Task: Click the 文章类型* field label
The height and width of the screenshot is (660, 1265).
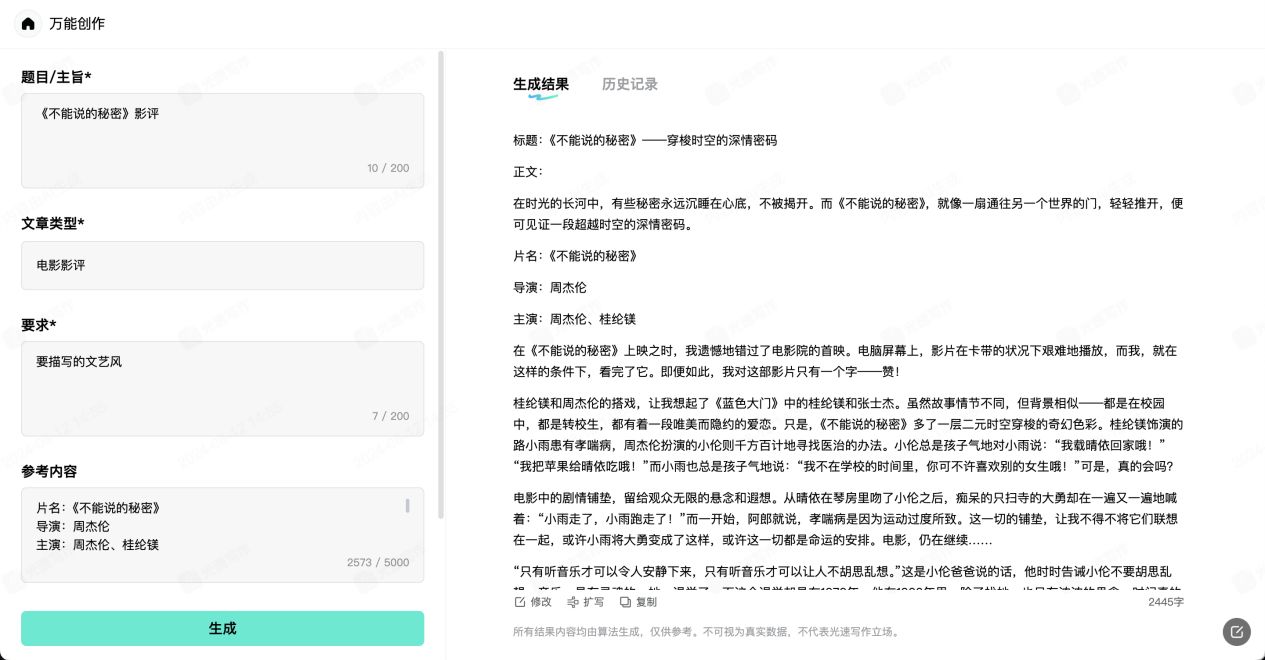Action: pos(53,223)
